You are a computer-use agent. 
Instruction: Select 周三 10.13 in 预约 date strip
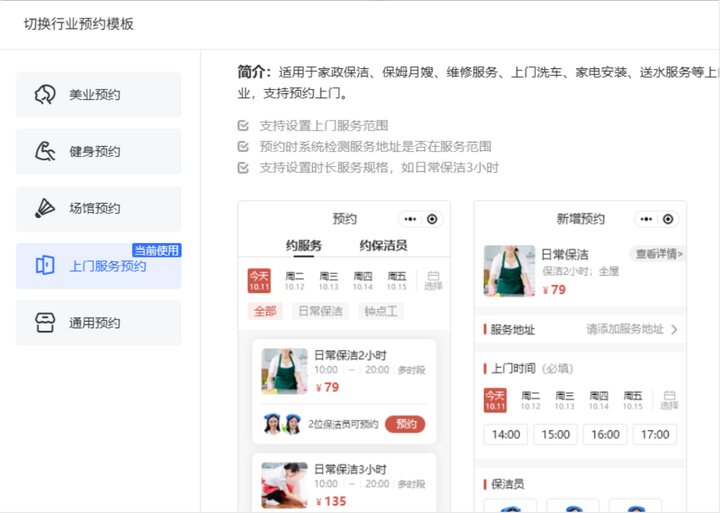pyautogui.click(x=328, y=280)
